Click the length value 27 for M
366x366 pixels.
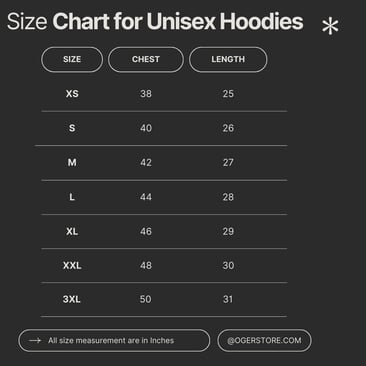[x=228, y=162]
